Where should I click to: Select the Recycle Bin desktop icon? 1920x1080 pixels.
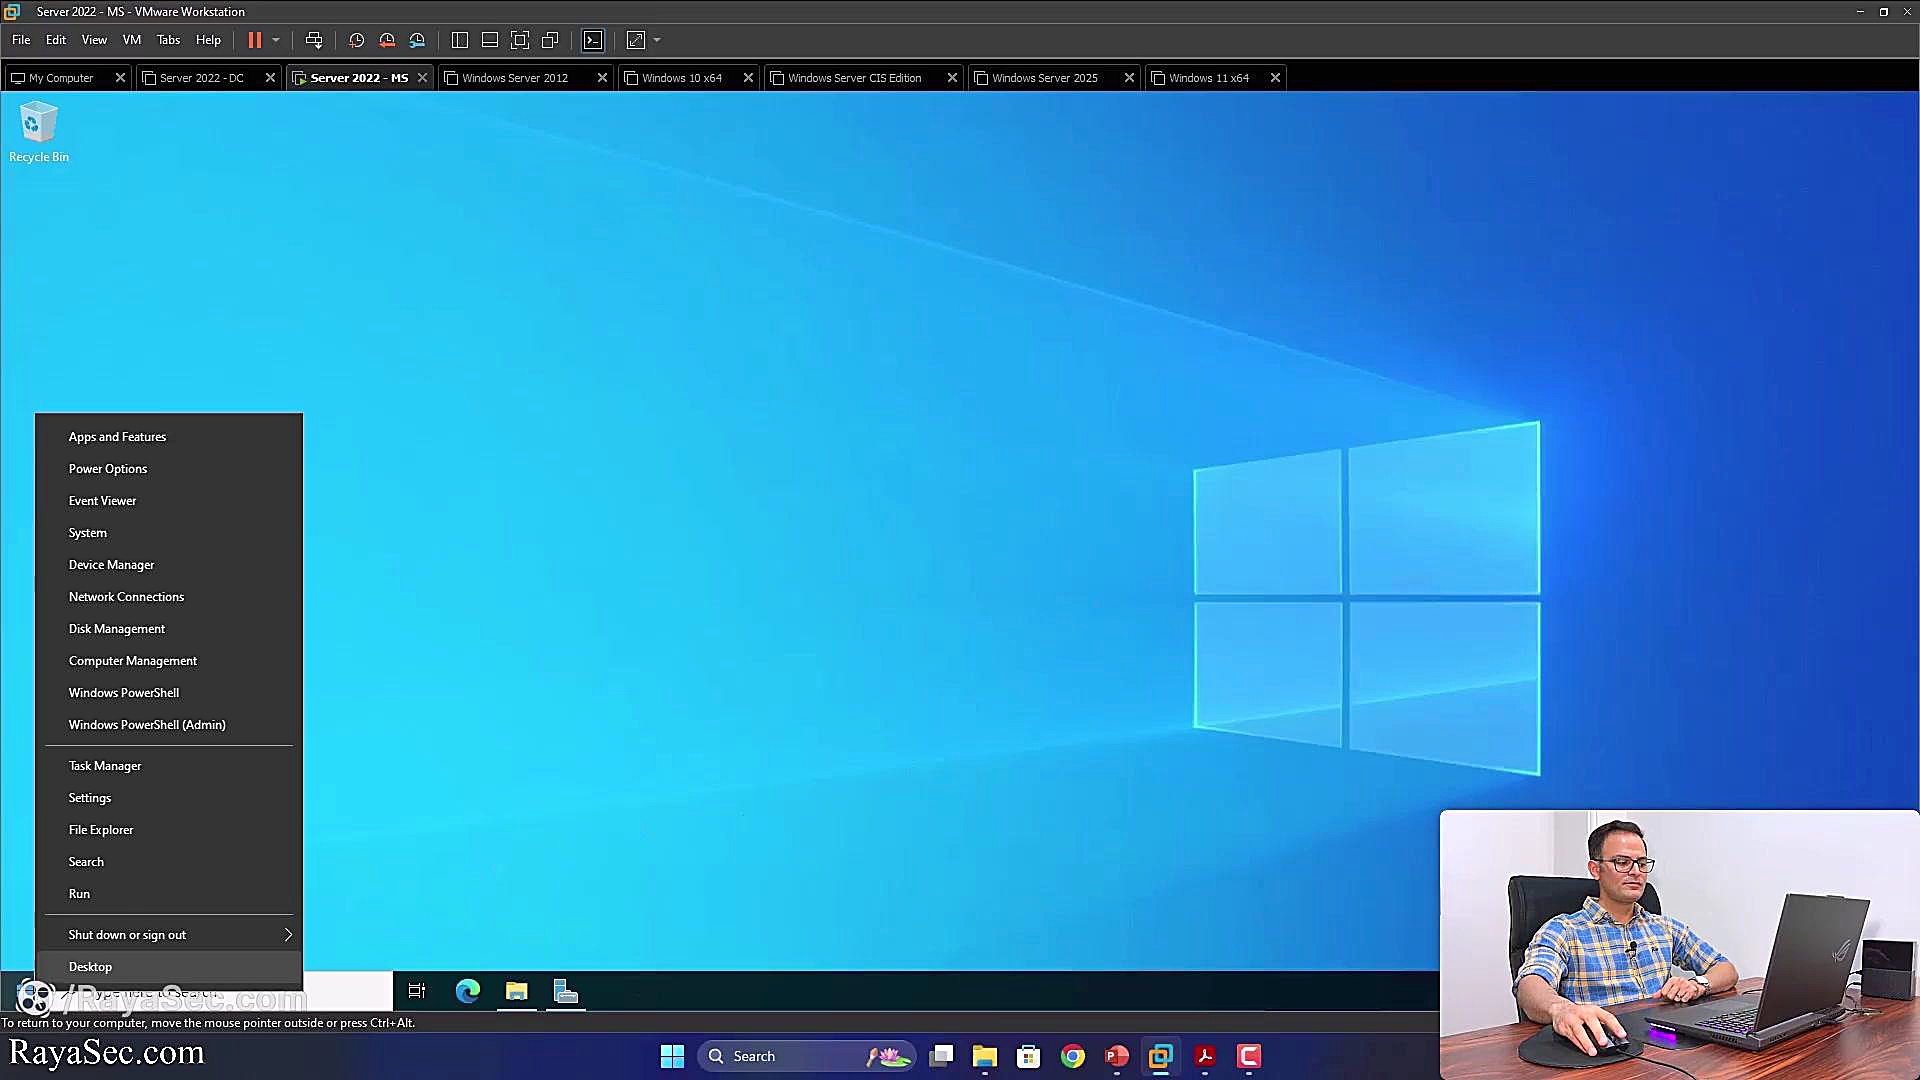39,132
